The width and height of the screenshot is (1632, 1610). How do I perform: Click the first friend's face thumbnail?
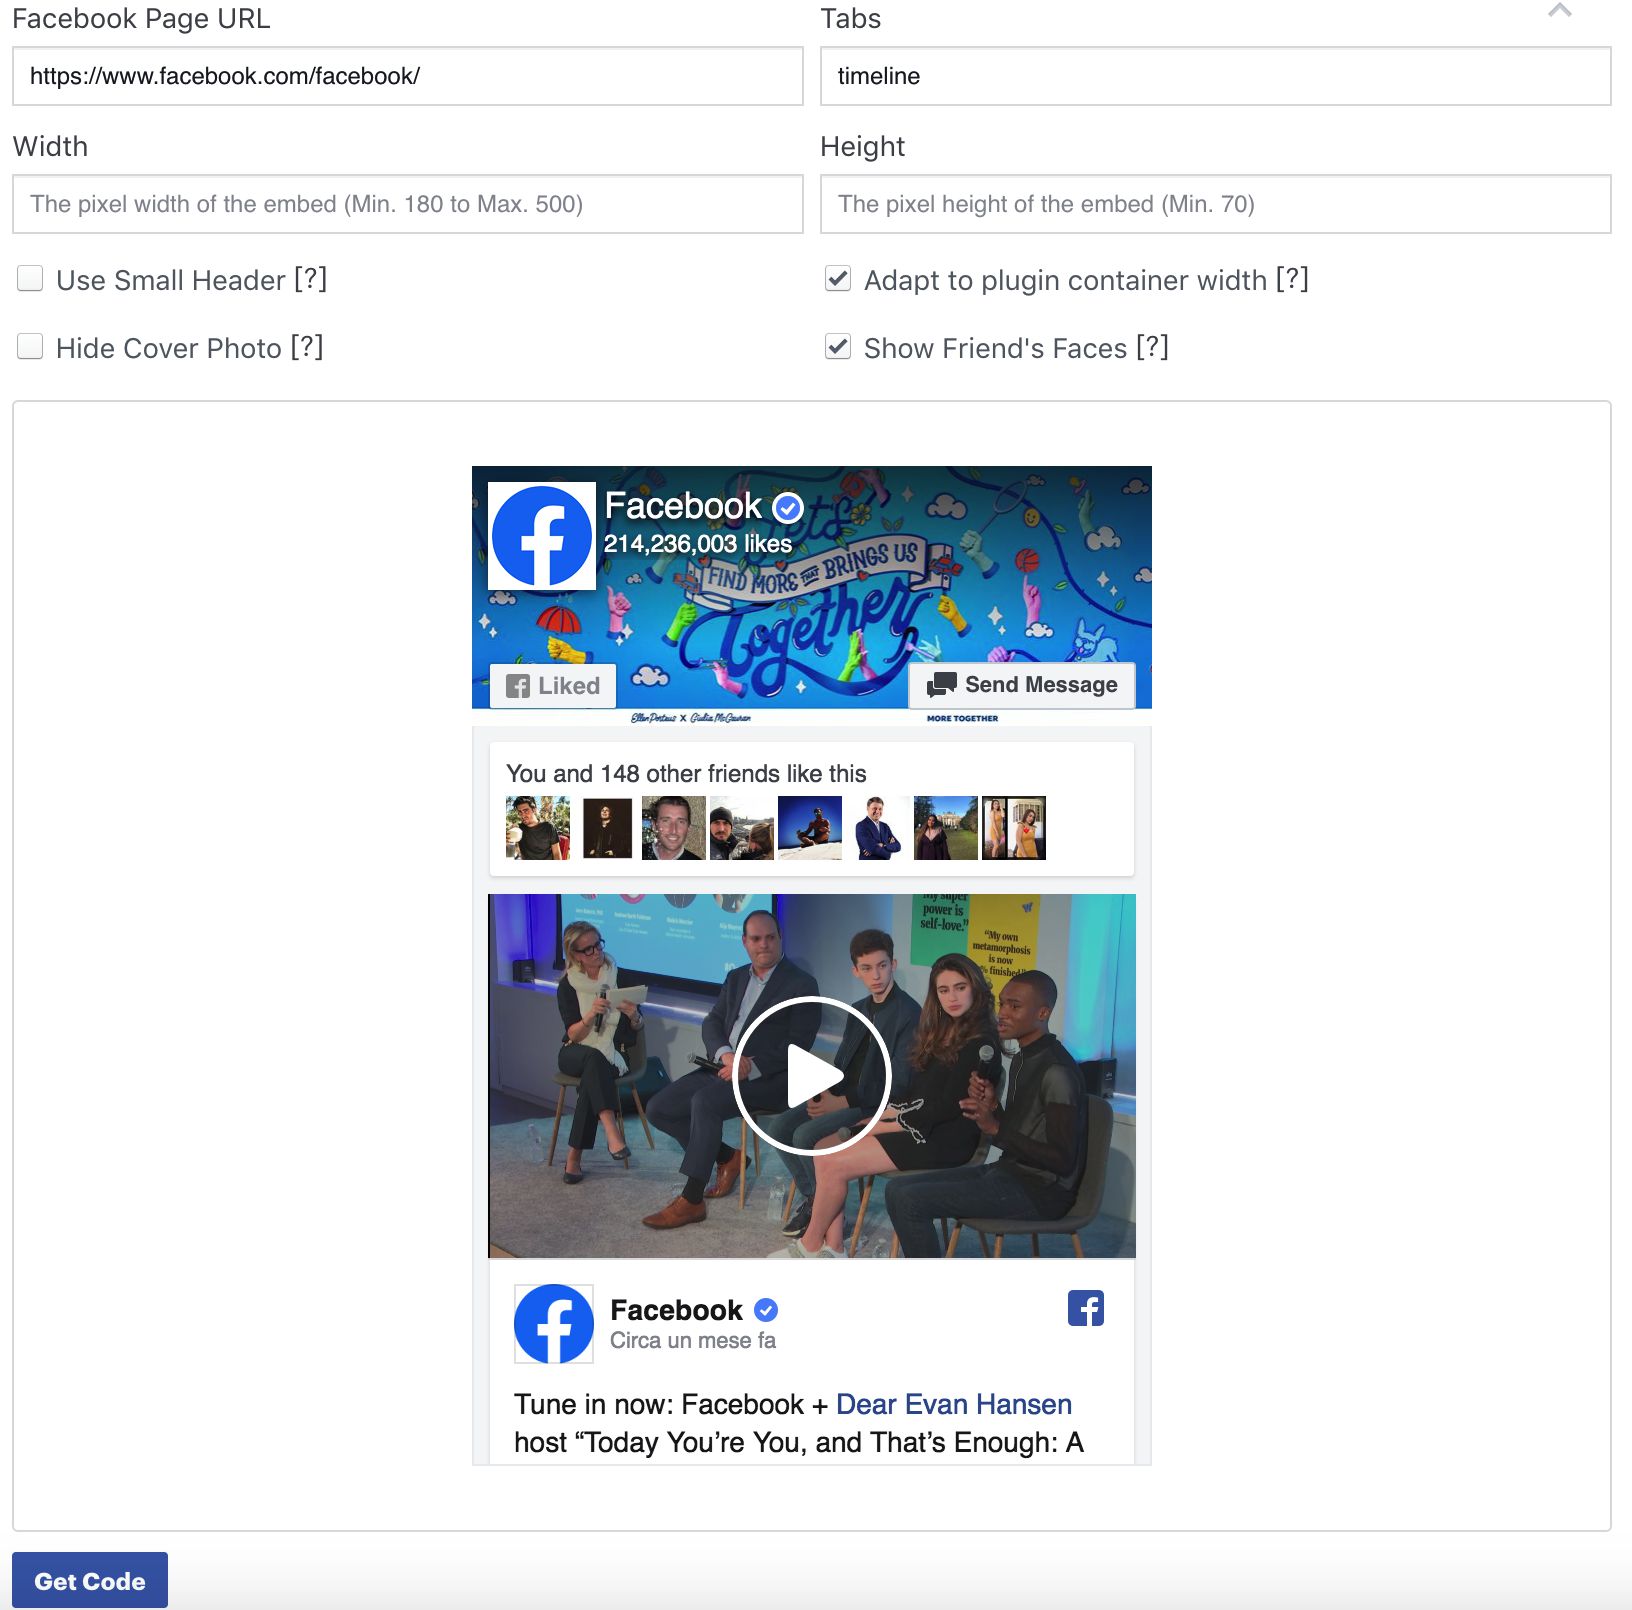pos(538,828)
